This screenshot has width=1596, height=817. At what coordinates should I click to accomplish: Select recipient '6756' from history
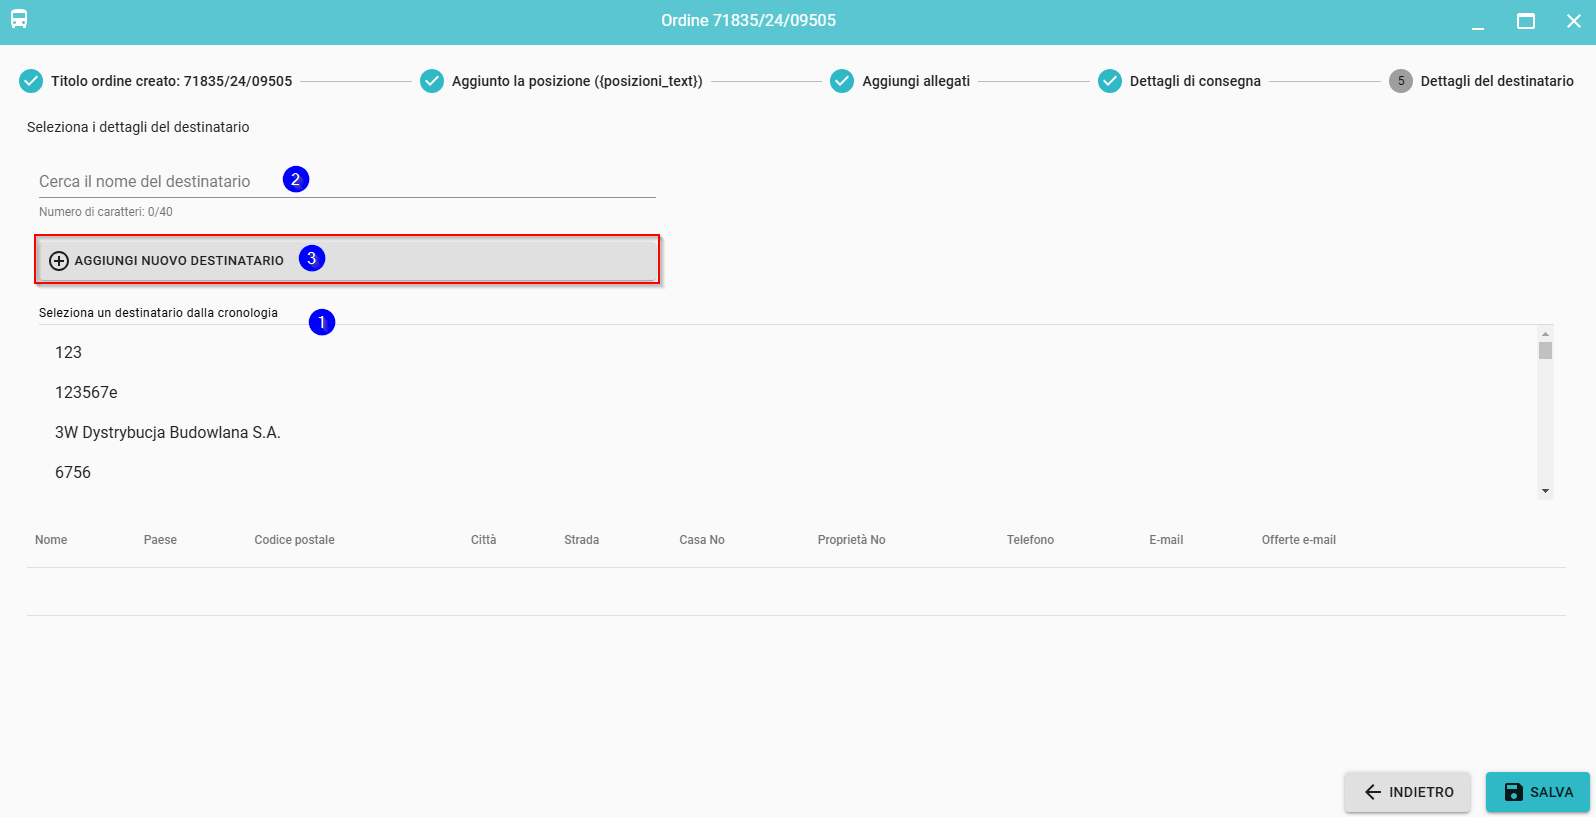tap(73, 473)
